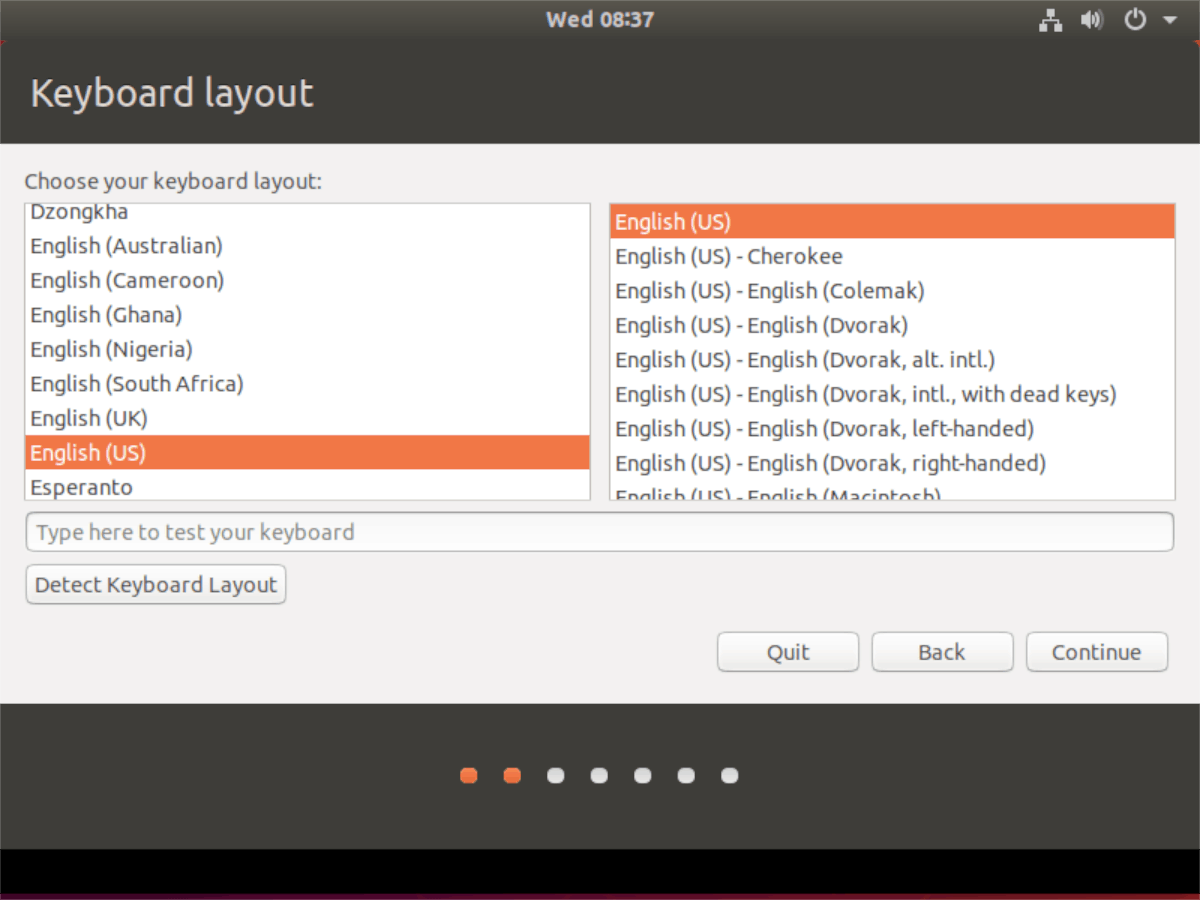
Task: Open the network status icon
Action: [1050, 19]
